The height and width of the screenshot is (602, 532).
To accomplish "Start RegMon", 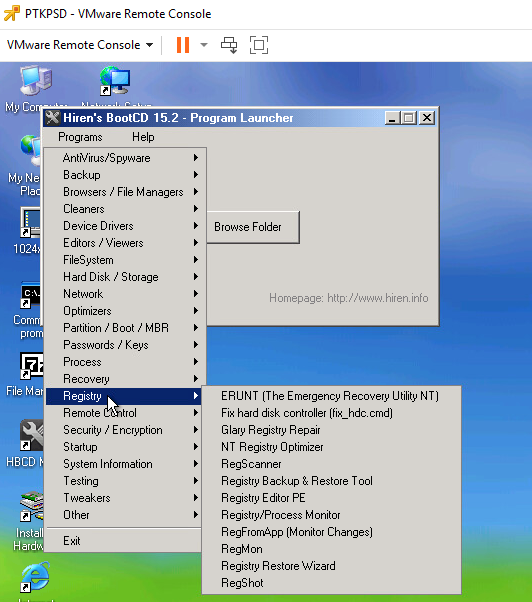I will [x=331, y=549].
